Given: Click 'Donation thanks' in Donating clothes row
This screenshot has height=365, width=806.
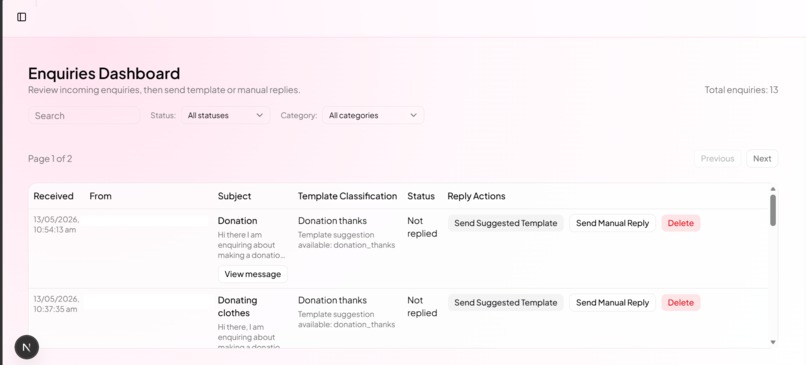Looking at the screenshot, I should click(x=333, y=300).
